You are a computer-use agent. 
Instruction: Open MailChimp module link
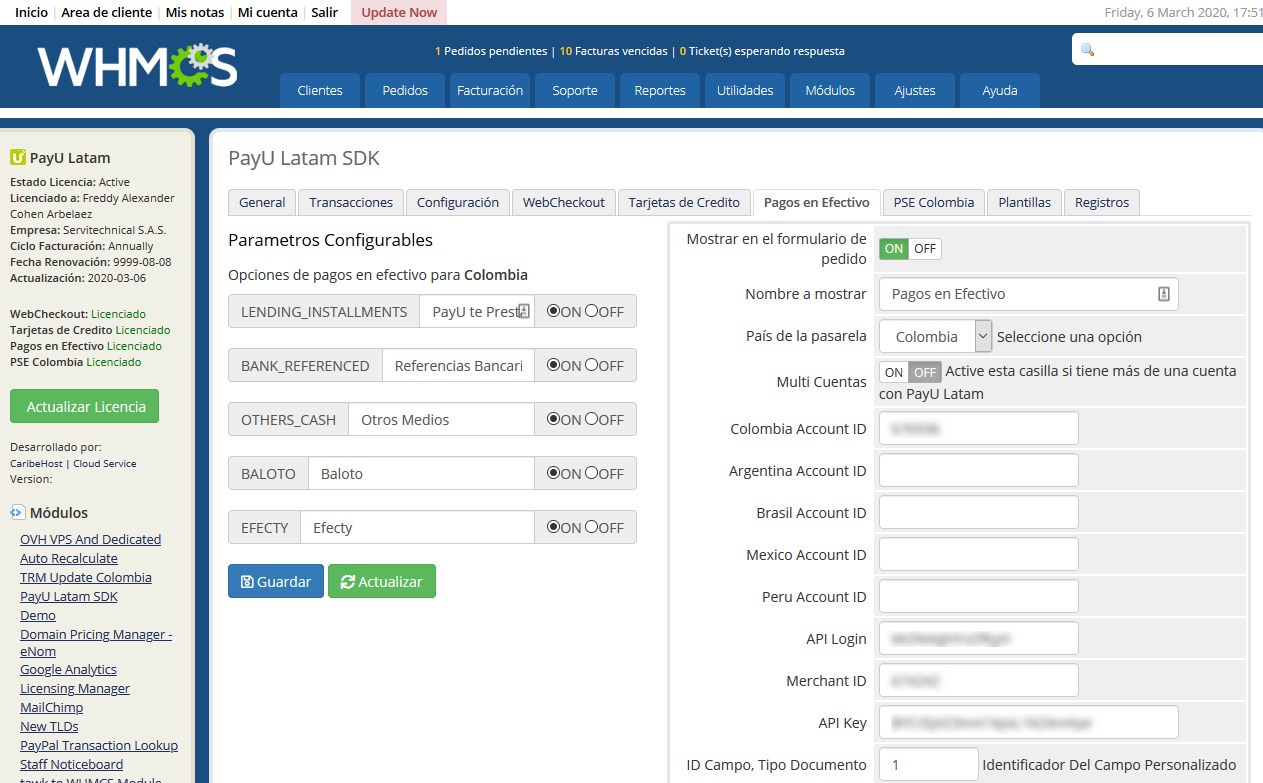(x=52, y=707)
